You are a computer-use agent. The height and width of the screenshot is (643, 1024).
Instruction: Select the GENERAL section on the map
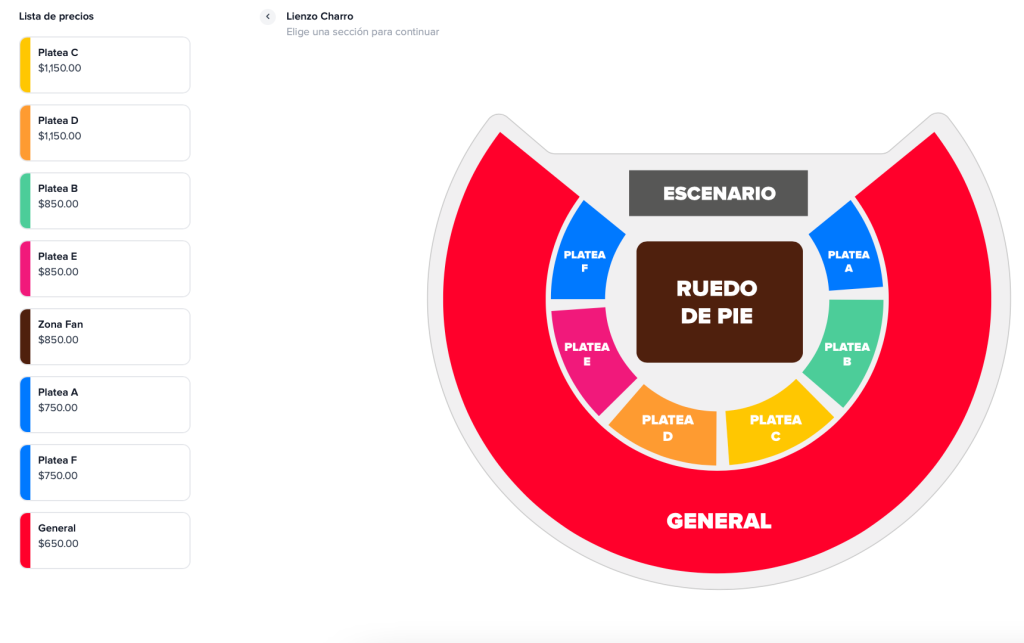click(x=718, y=521)
